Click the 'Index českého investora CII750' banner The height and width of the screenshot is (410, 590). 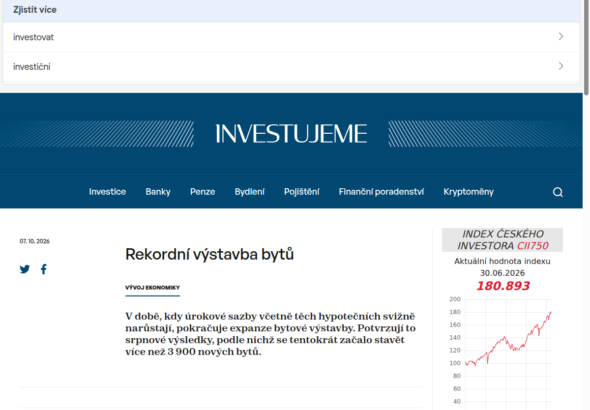pos(502,240)
